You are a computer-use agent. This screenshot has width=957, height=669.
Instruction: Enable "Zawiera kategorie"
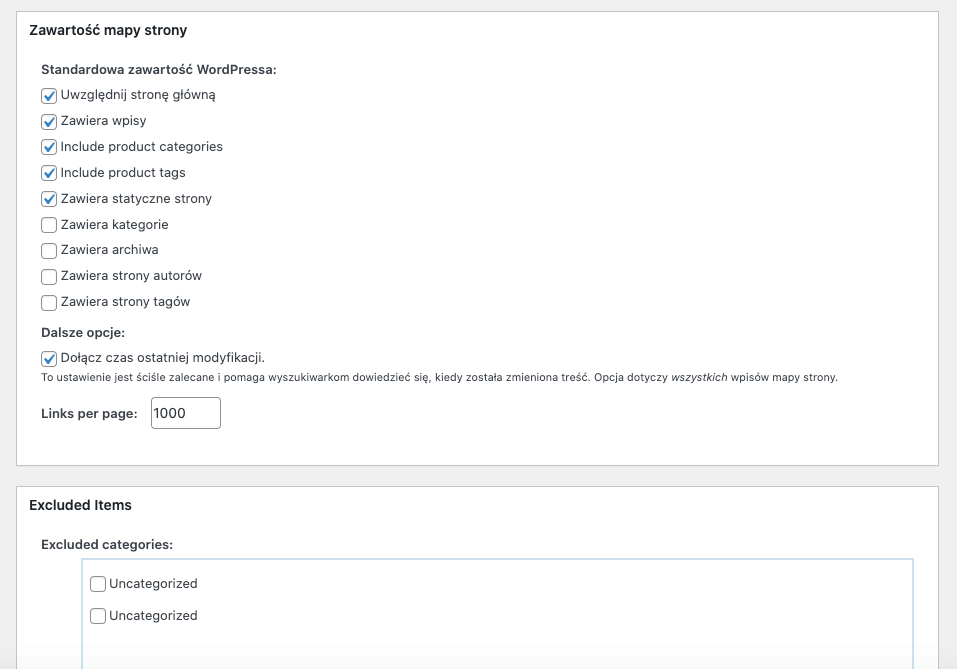tap(49, 225)
